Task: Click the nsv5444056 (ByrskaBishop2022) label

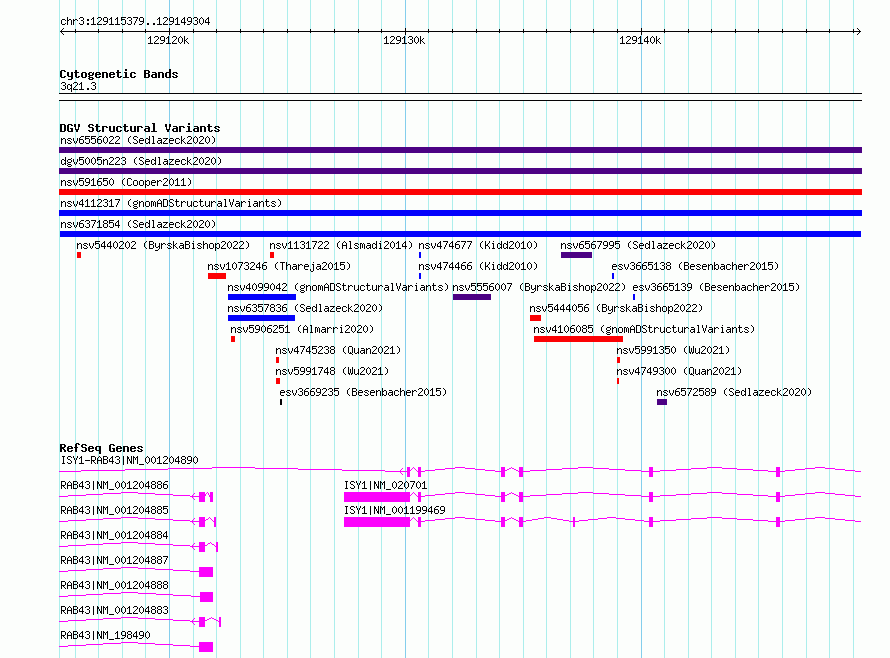Action: pos(616,308)
